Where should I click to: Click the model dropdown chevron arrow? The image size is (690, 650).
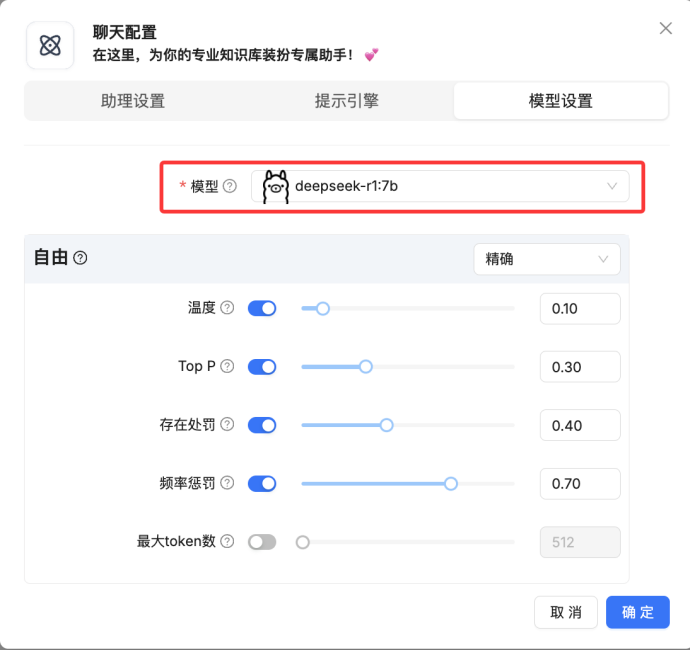coord(612,186)
